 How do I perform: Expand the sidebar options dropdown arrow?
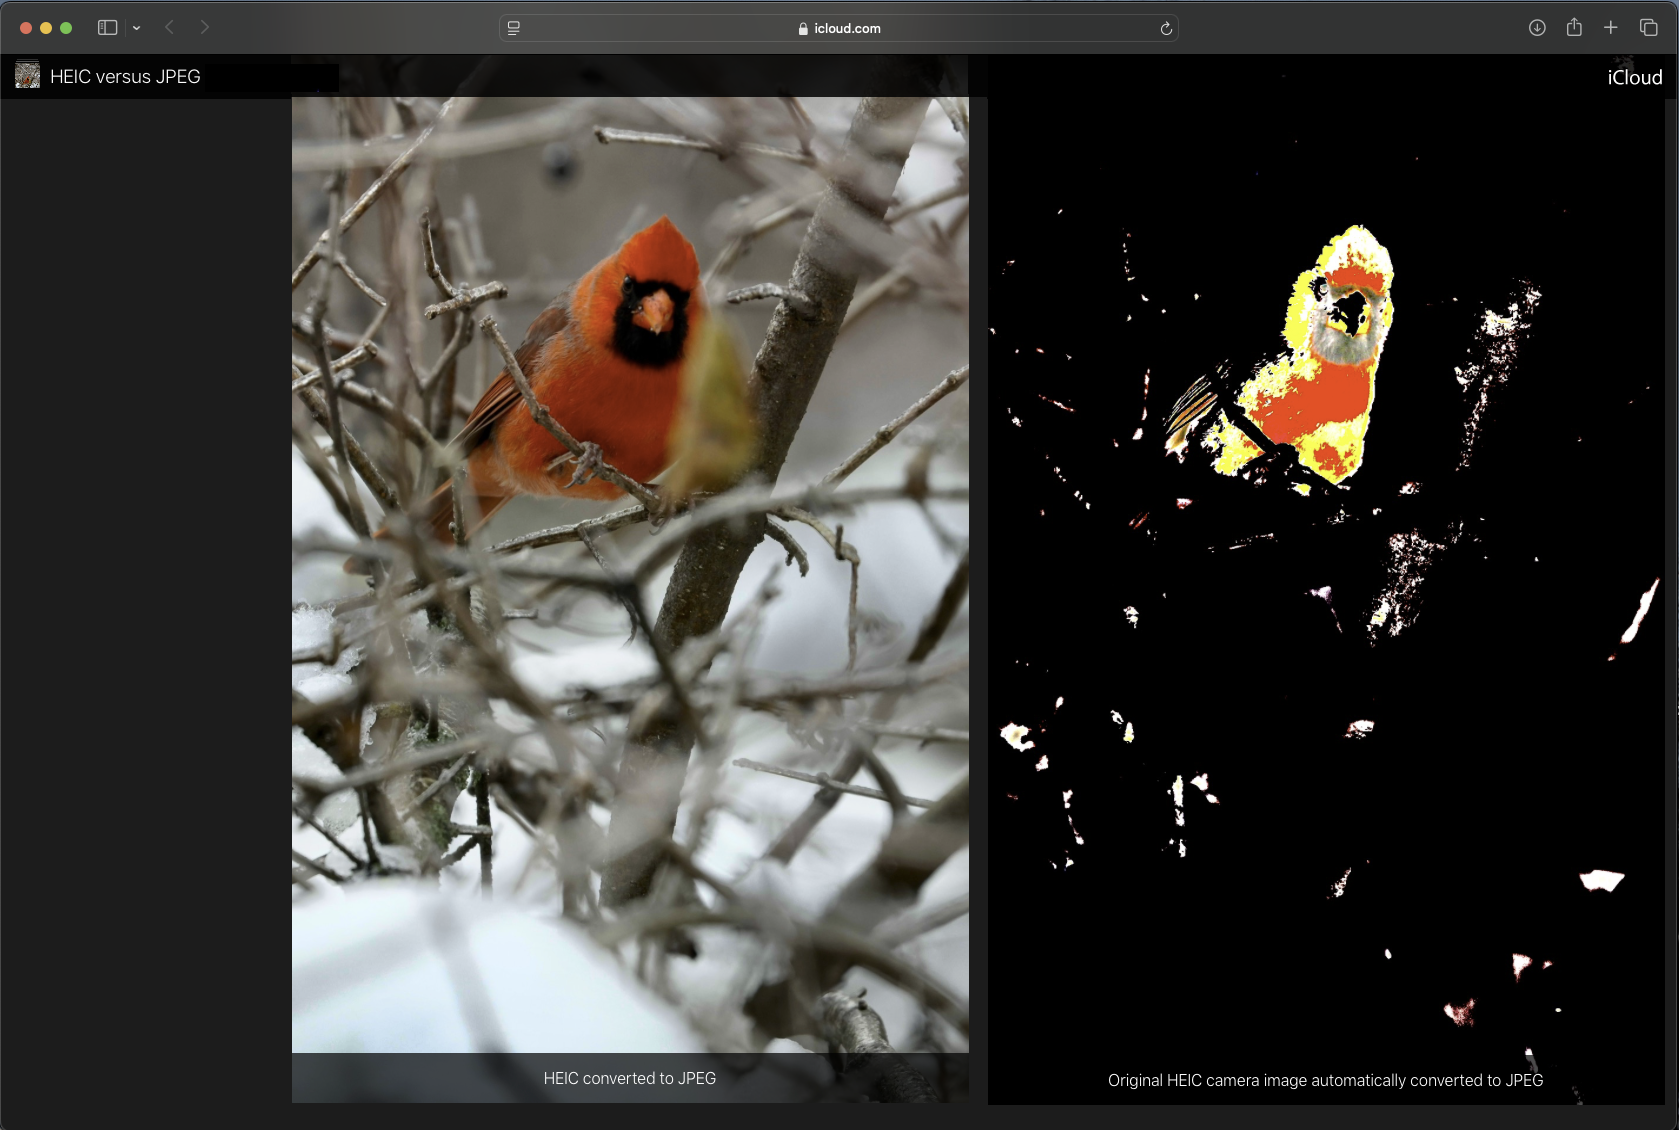(x=137, y=28)
